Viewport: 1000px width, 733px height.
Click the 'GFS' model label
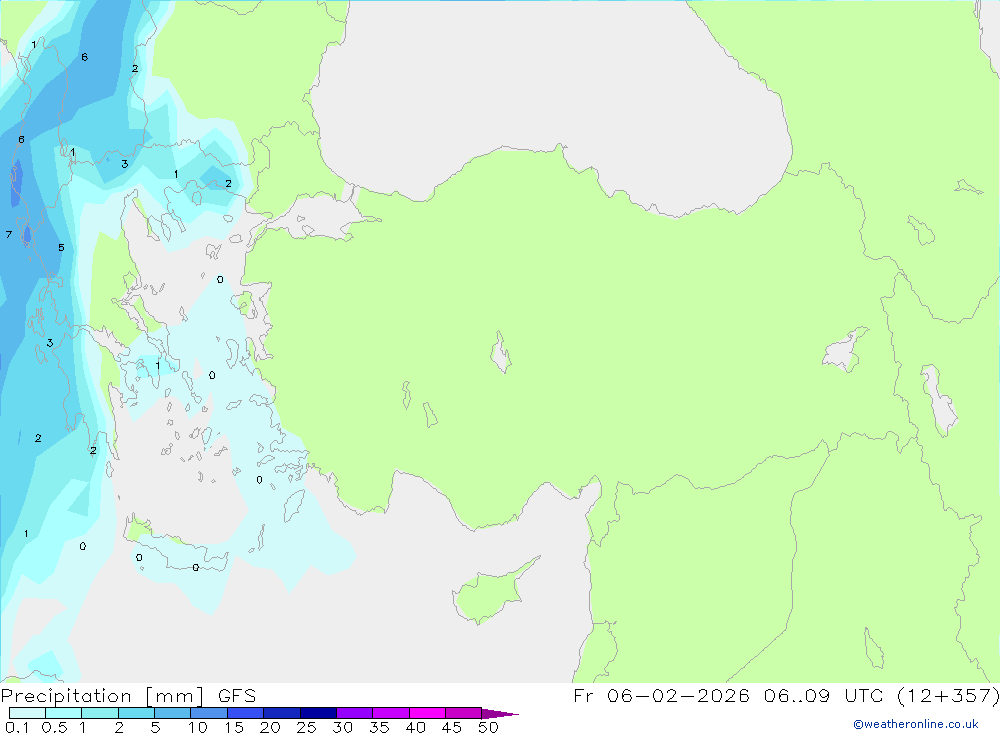click(x=237, y=696)
